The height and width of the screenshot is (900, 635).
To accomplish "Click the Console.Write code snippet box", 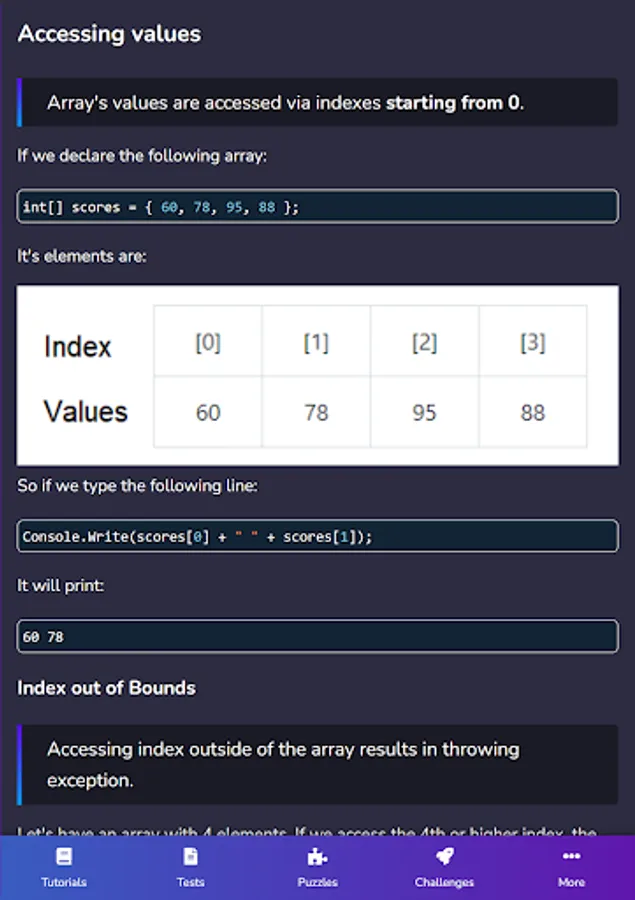I will click(317, 537).
